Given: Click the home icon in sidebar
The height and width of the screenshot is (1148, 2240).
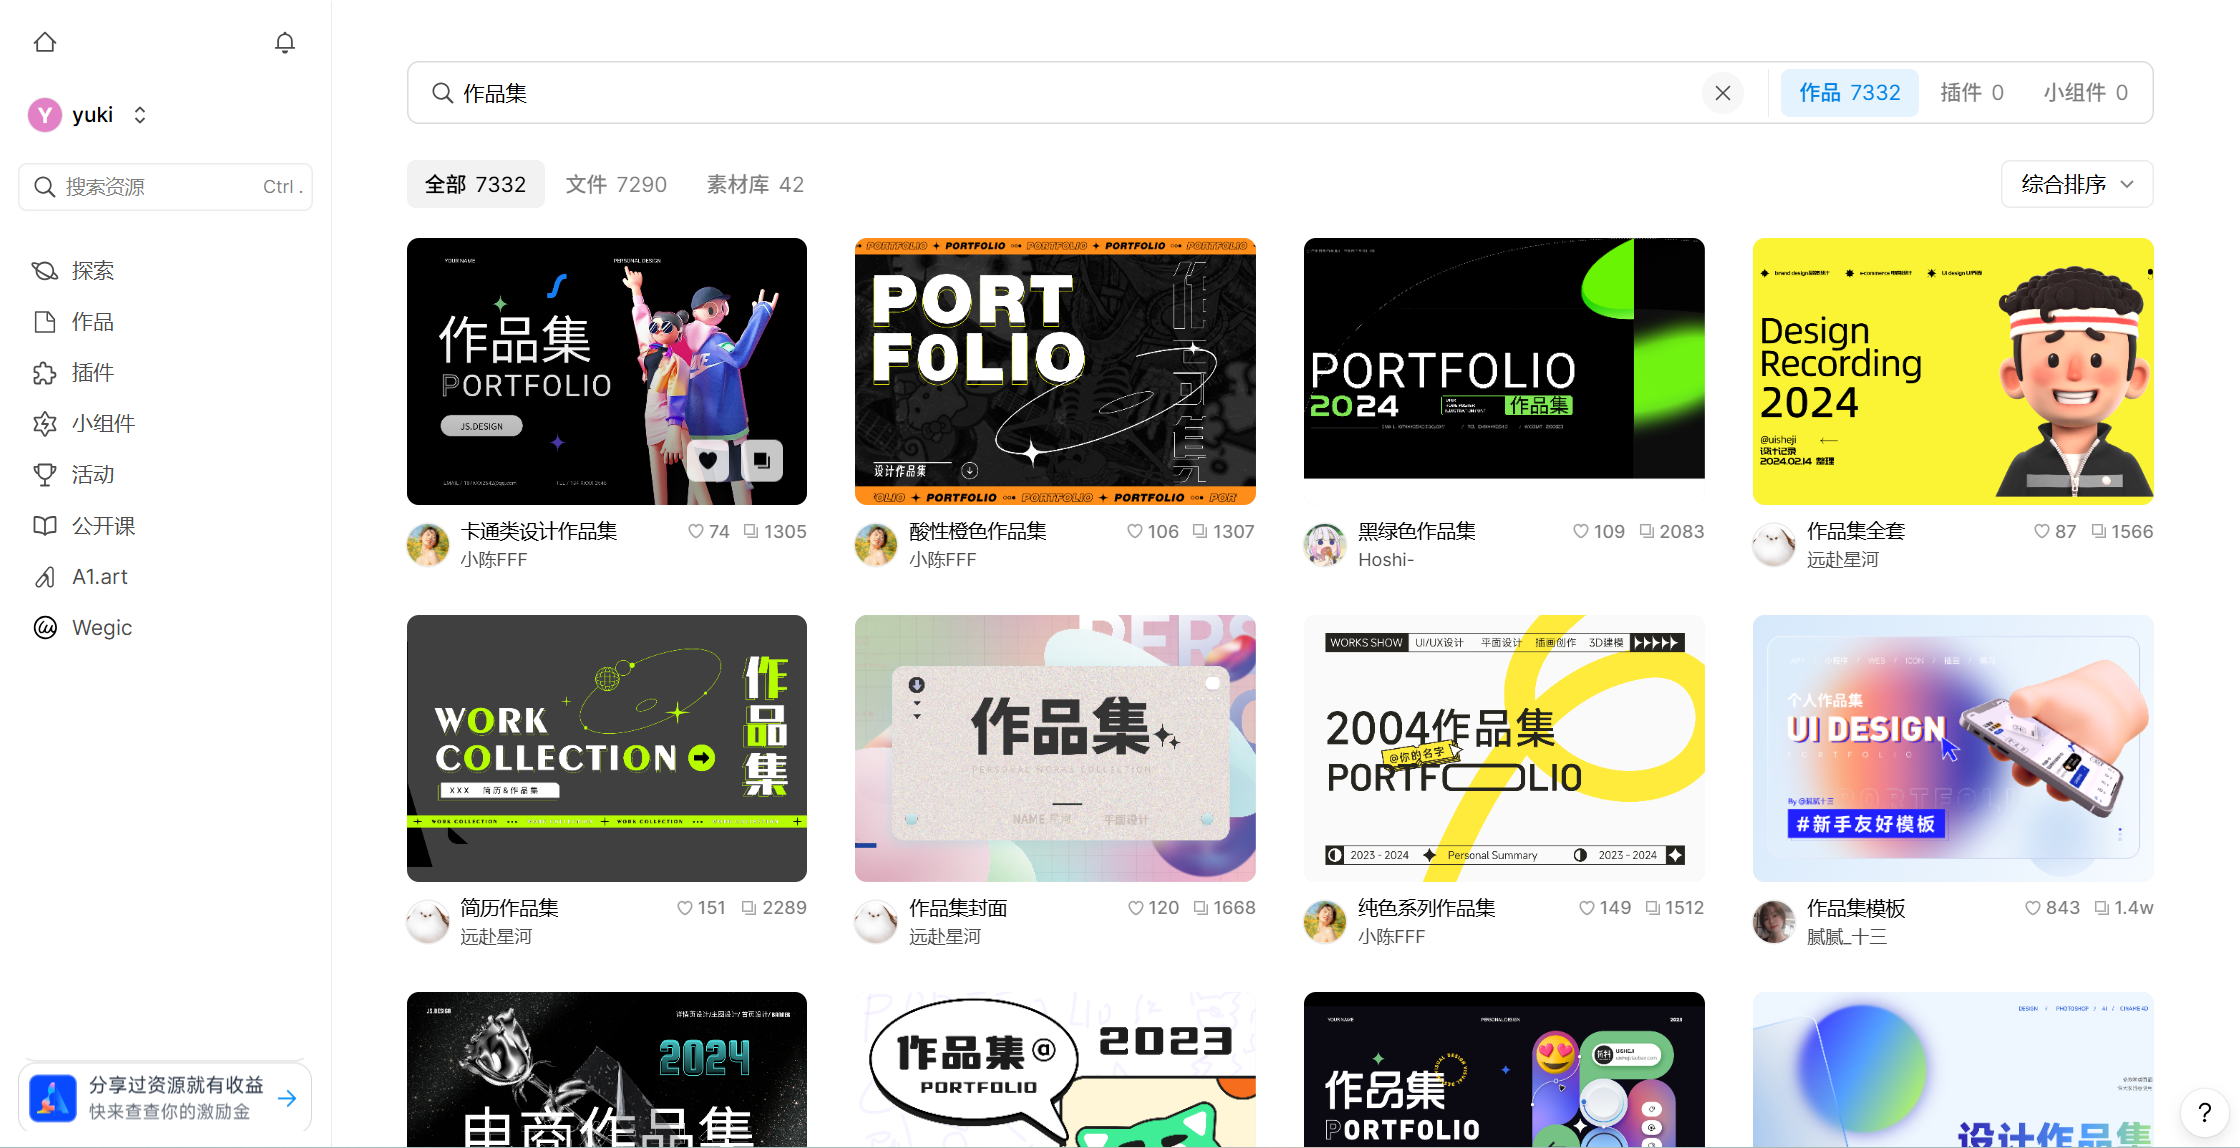Looking at the screenshot, I should (45, 42).
